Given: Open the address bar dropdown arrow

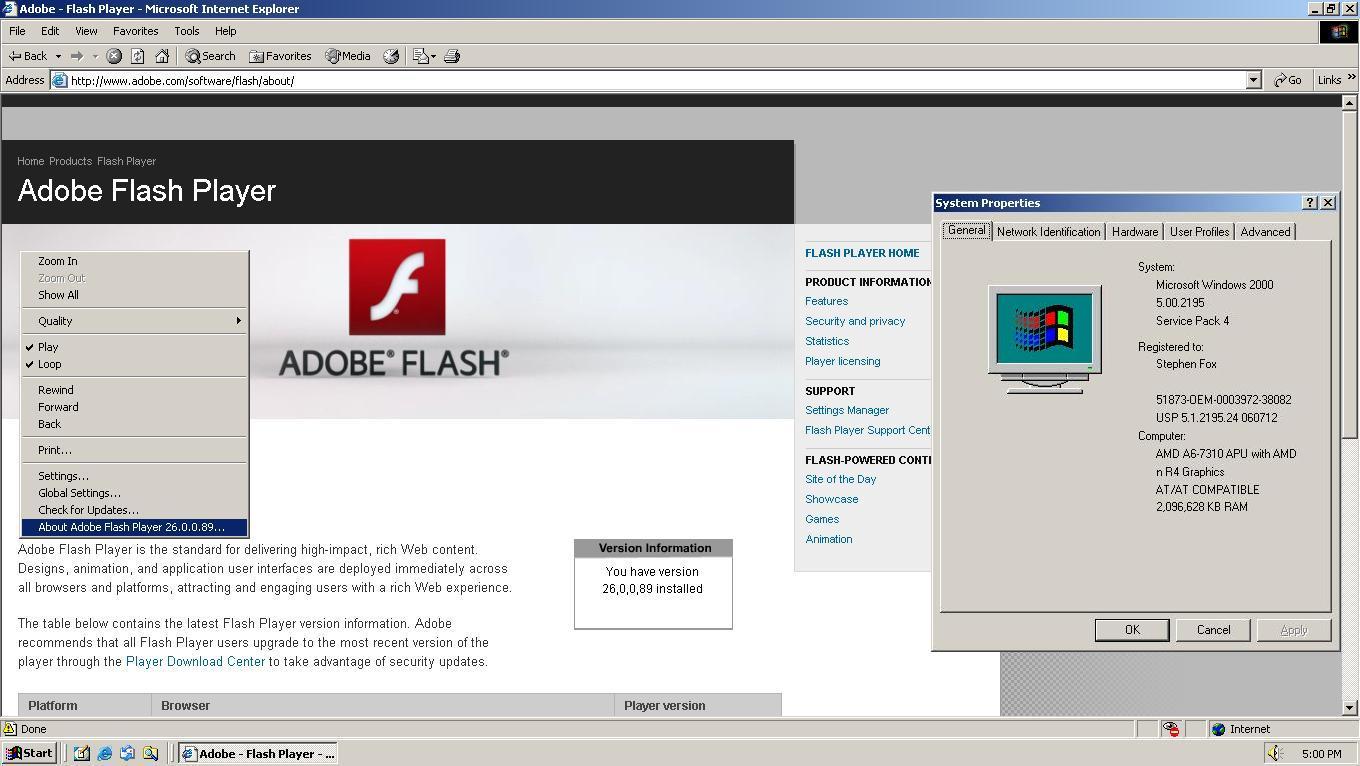Looking at the screenshot, I should (1253, 80).
